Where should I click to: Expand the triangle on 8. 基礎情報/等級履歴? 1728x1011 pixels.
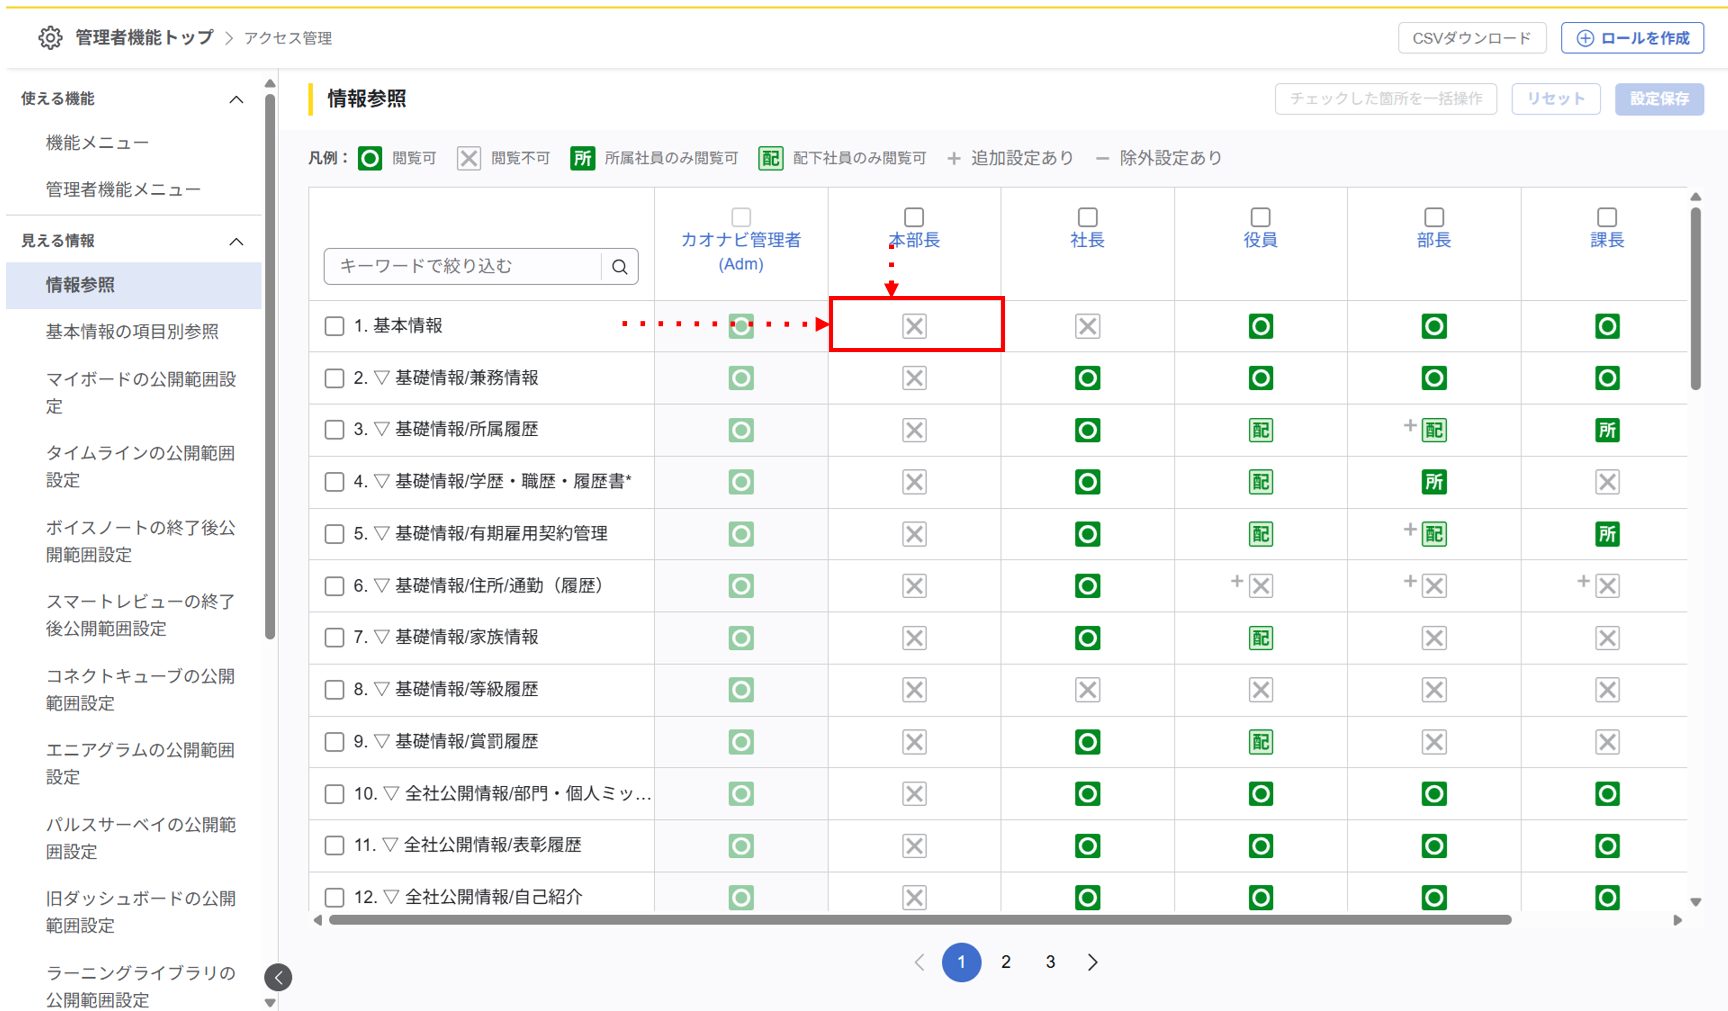tap(382, 690)
